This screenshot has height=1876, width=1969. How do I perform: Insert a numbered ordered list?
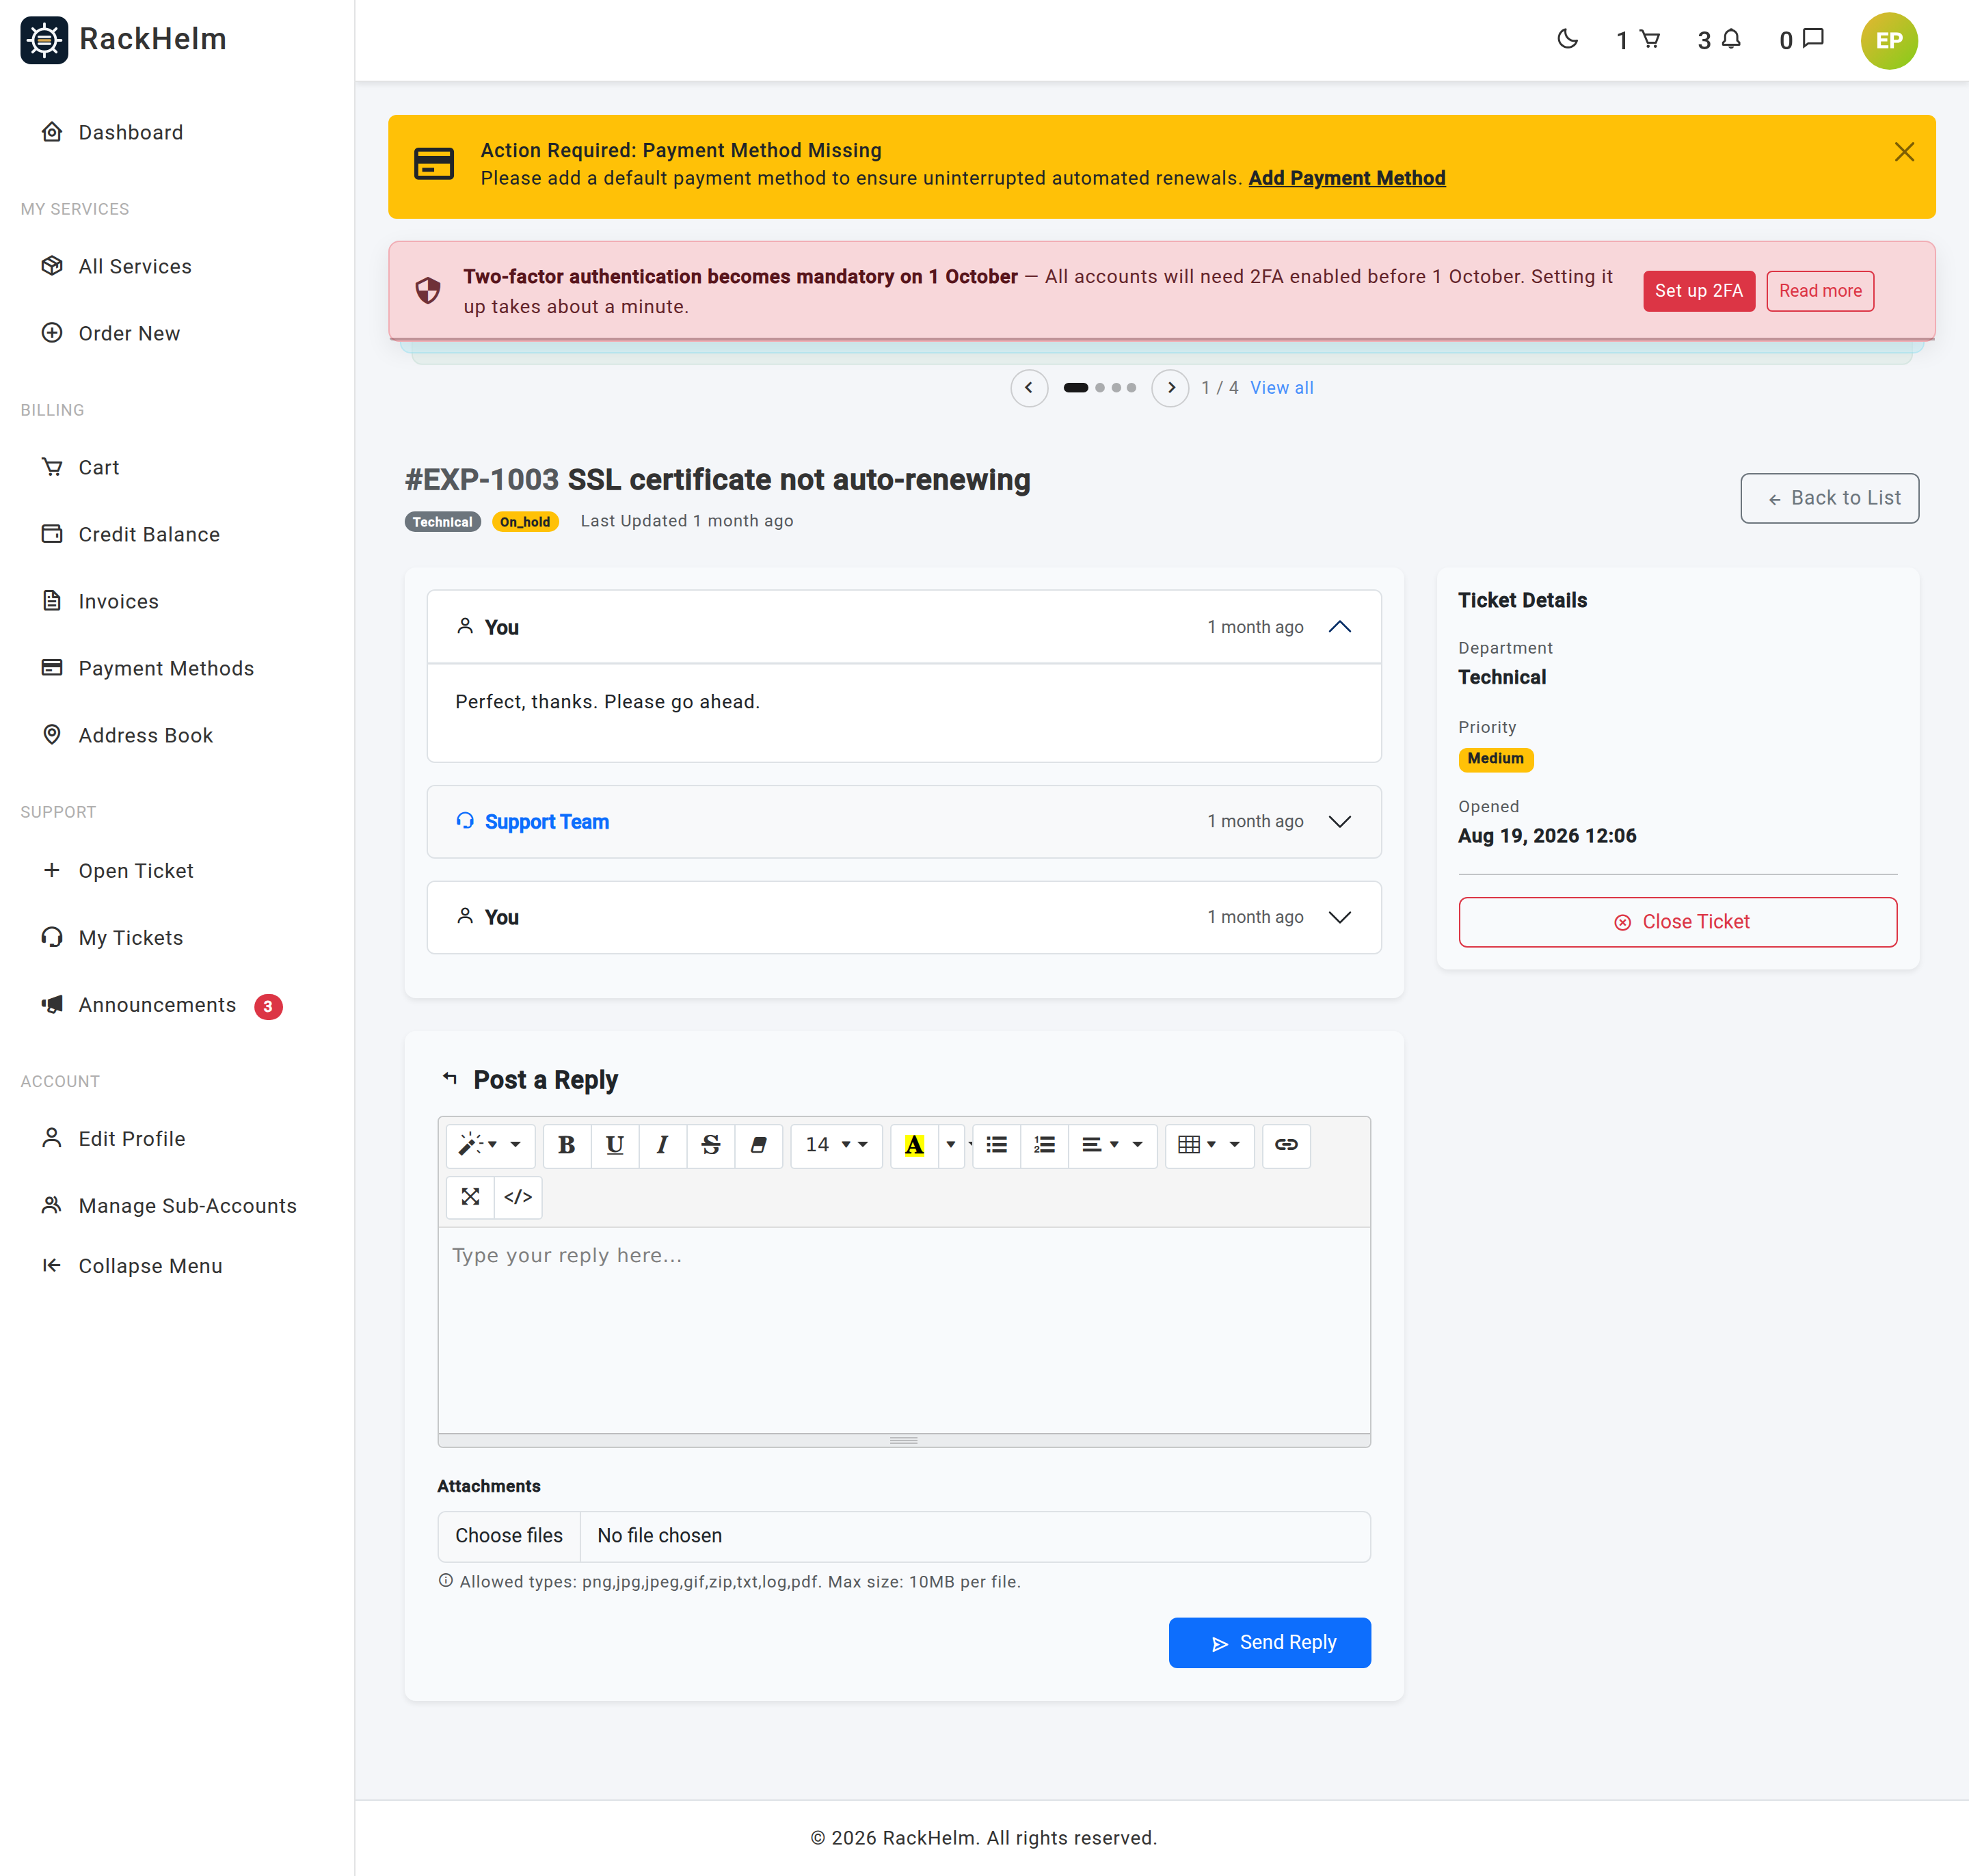click(1044, 1145)
